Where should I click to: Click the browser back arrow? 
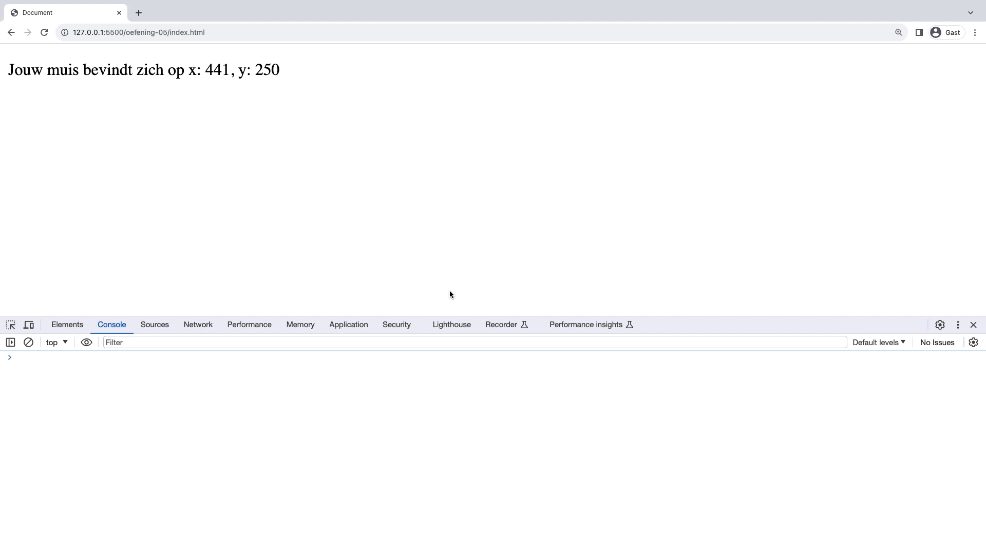pyautogui.click(x=11, y=32)
